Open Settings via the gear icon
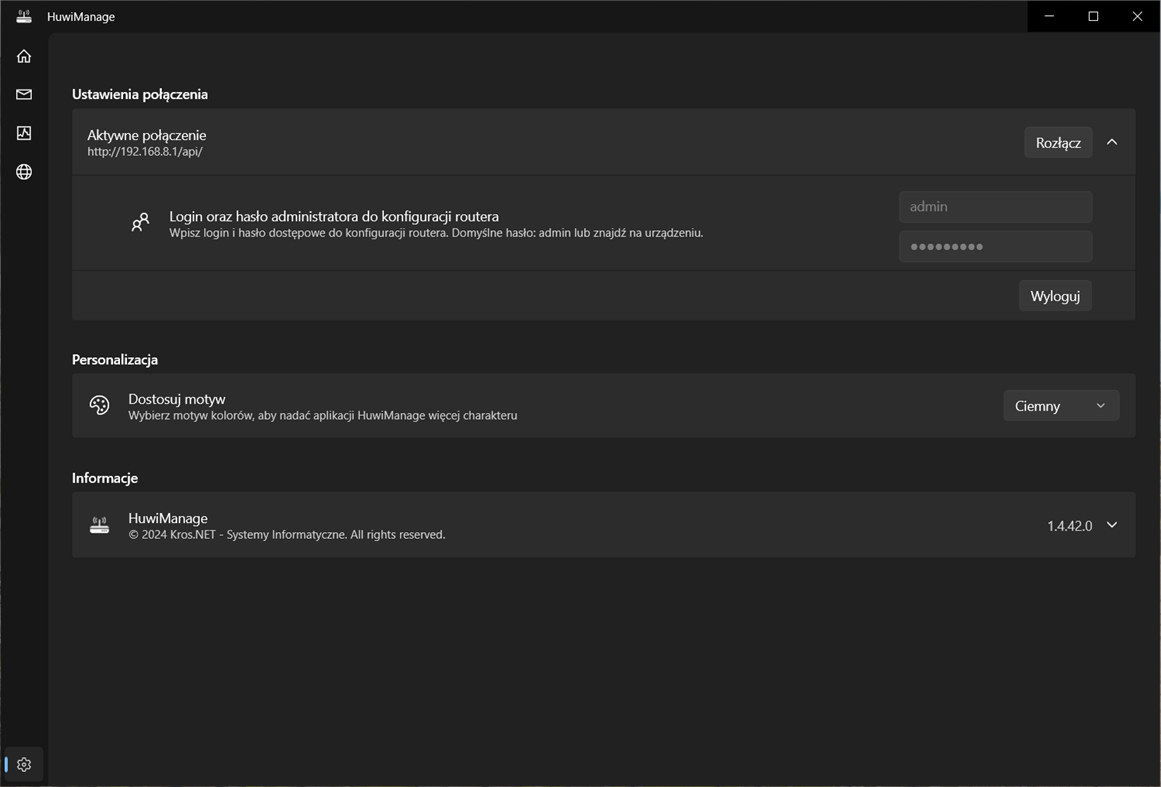 [23, 763]
